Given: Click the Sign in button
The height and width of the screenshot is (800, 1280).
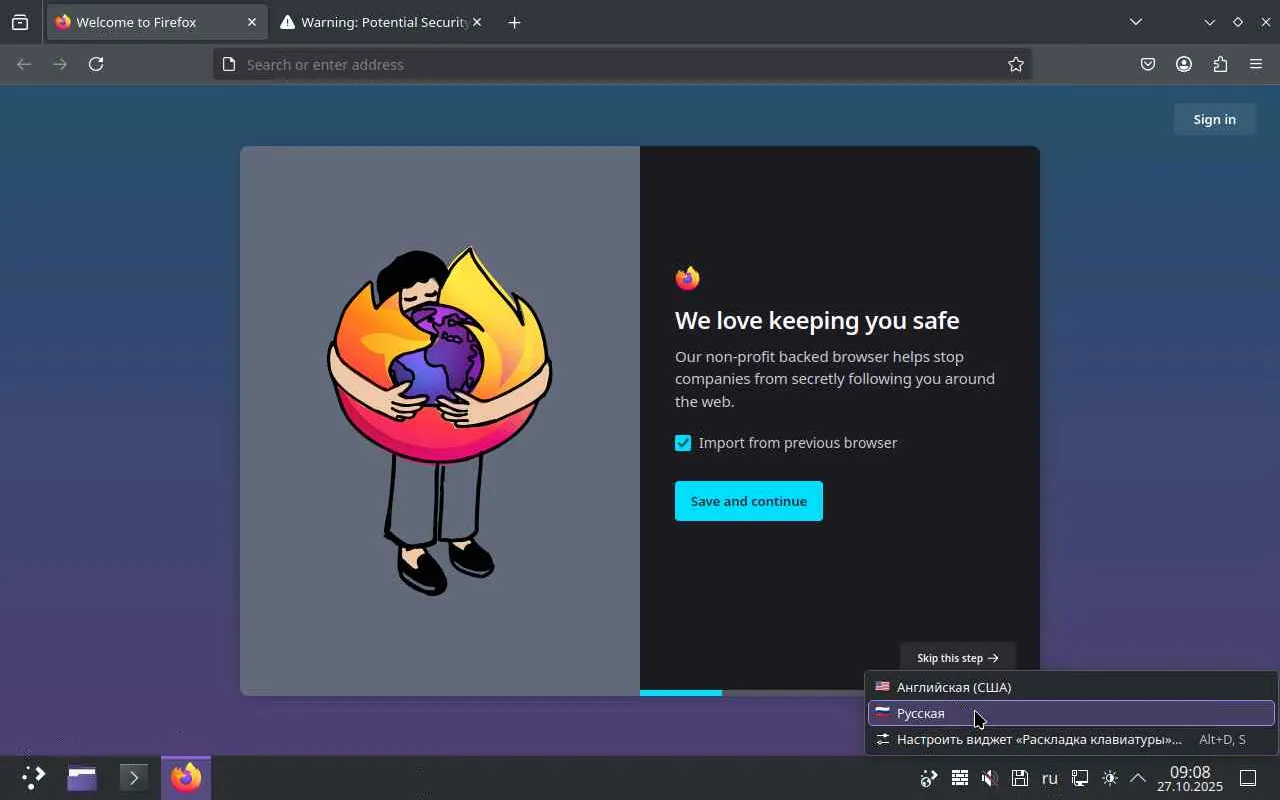Looking at the screenshot, I should point(1214,119).
